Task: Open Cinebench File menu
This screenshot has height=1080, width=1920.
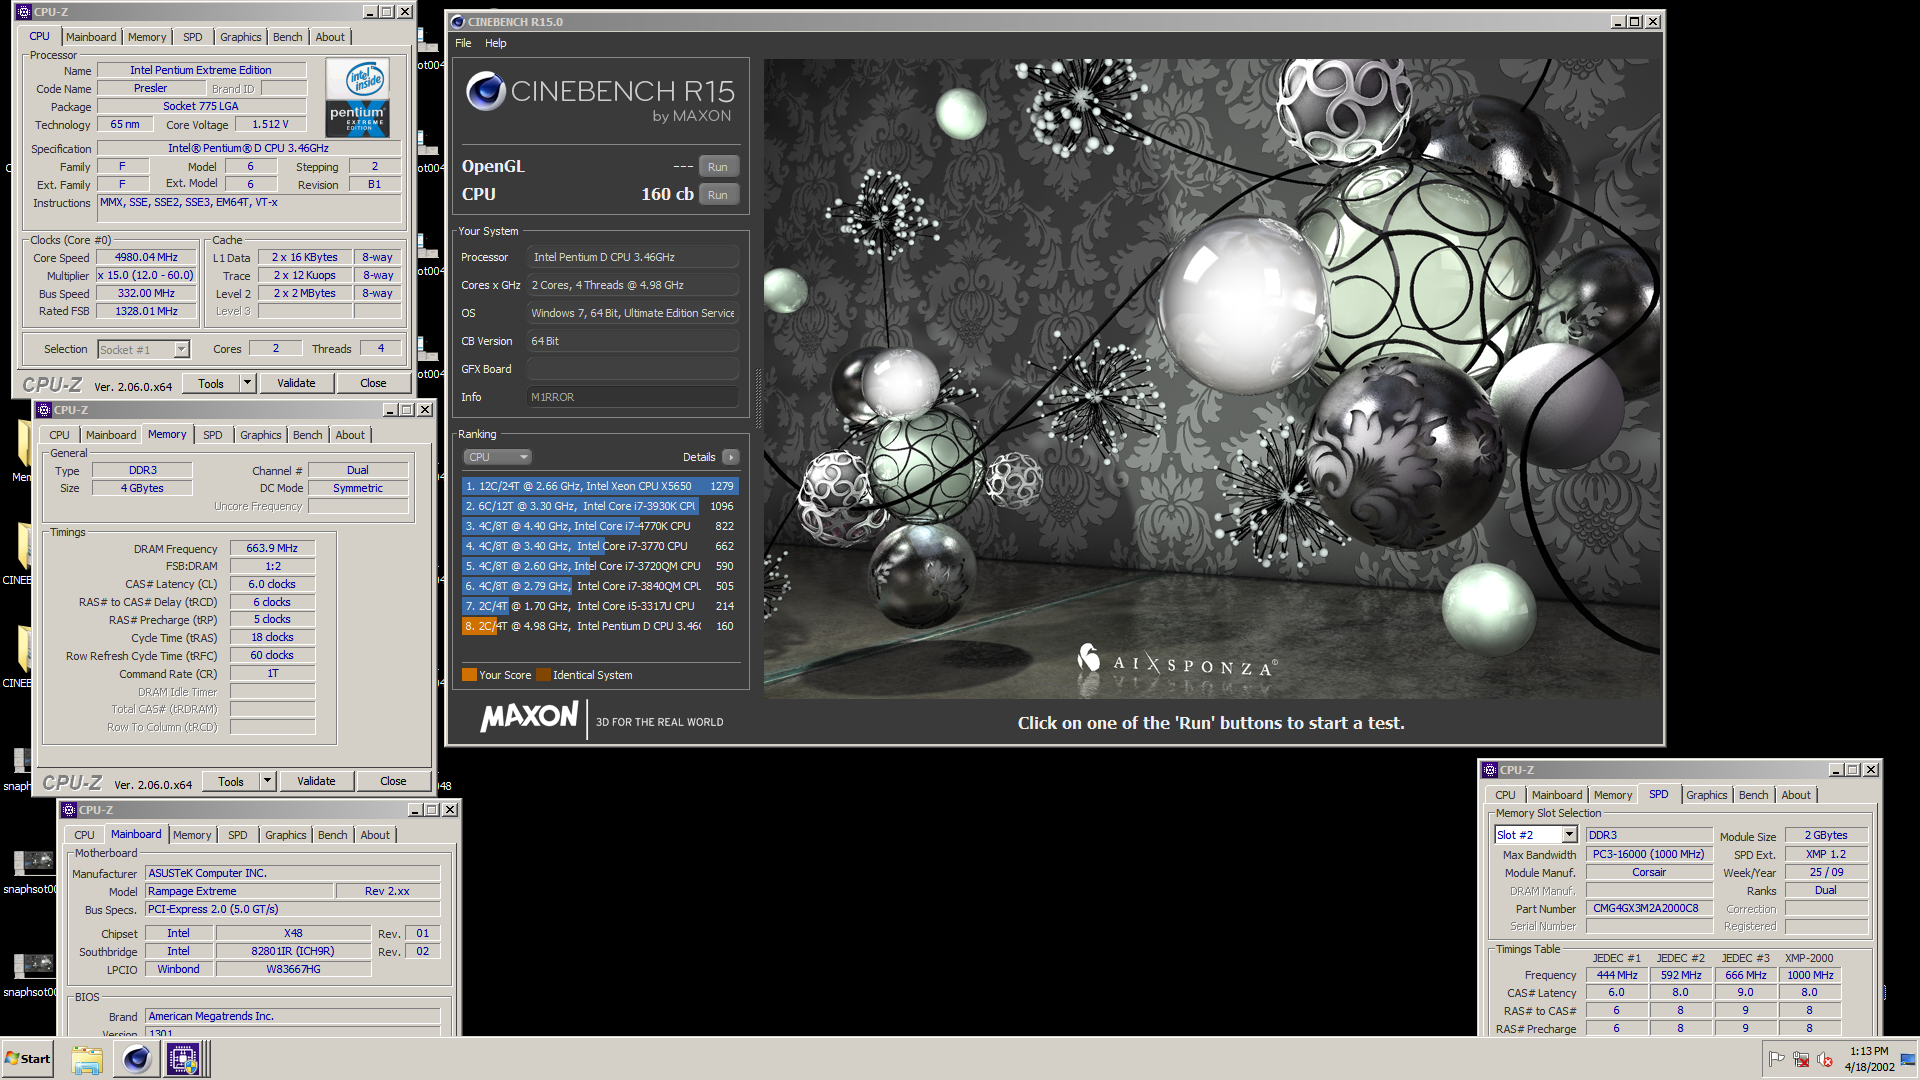Action: pyautogui.click(x=463, y=43)
